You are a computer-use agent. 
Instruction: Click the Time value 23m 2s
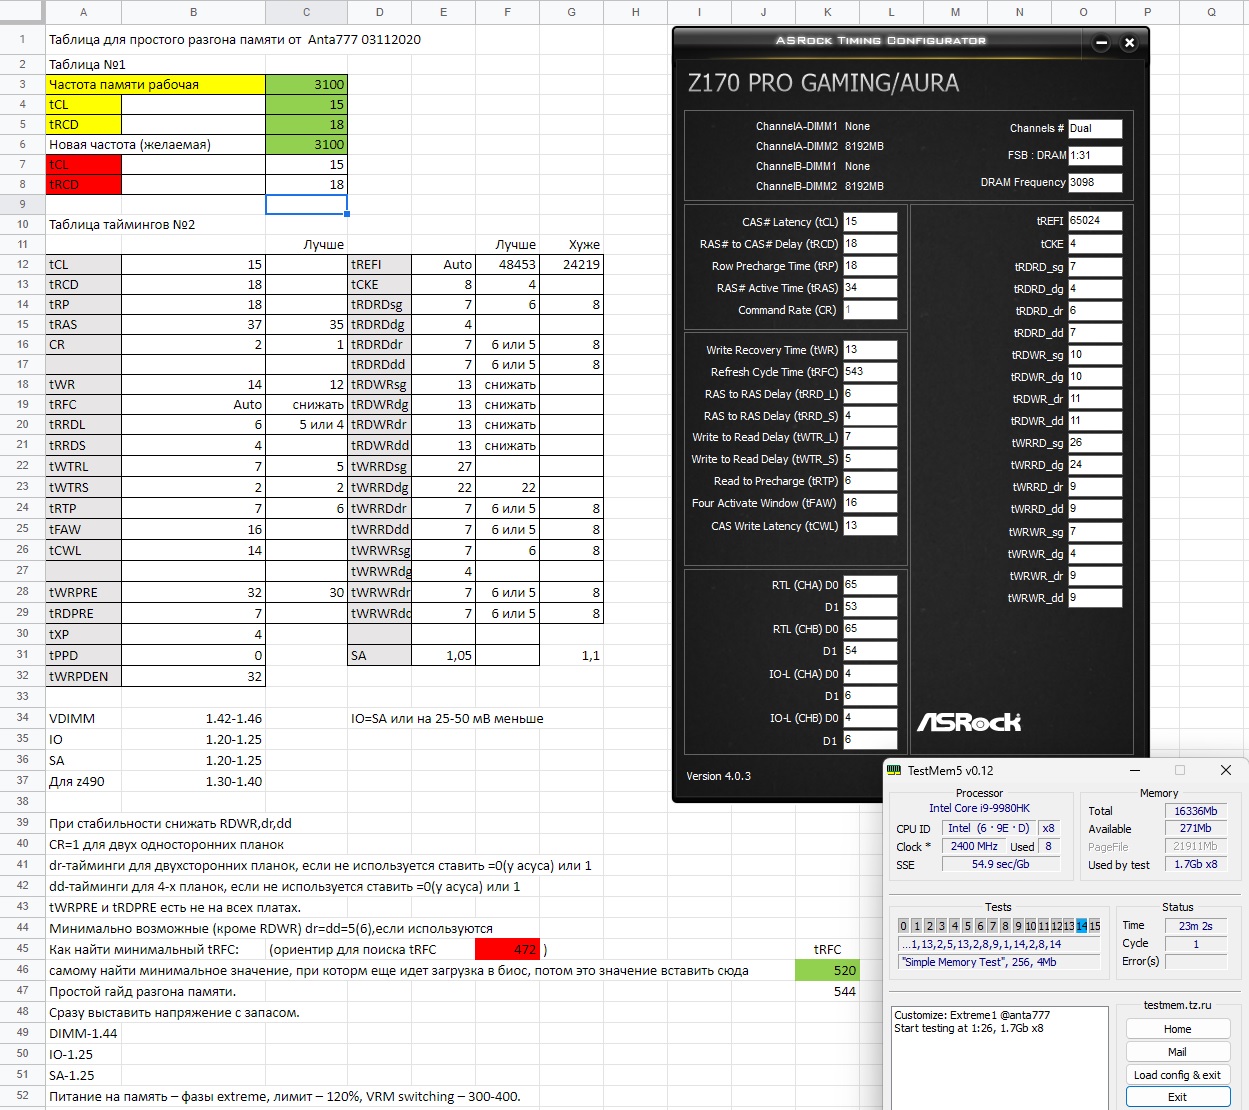tap(1195, 926)
